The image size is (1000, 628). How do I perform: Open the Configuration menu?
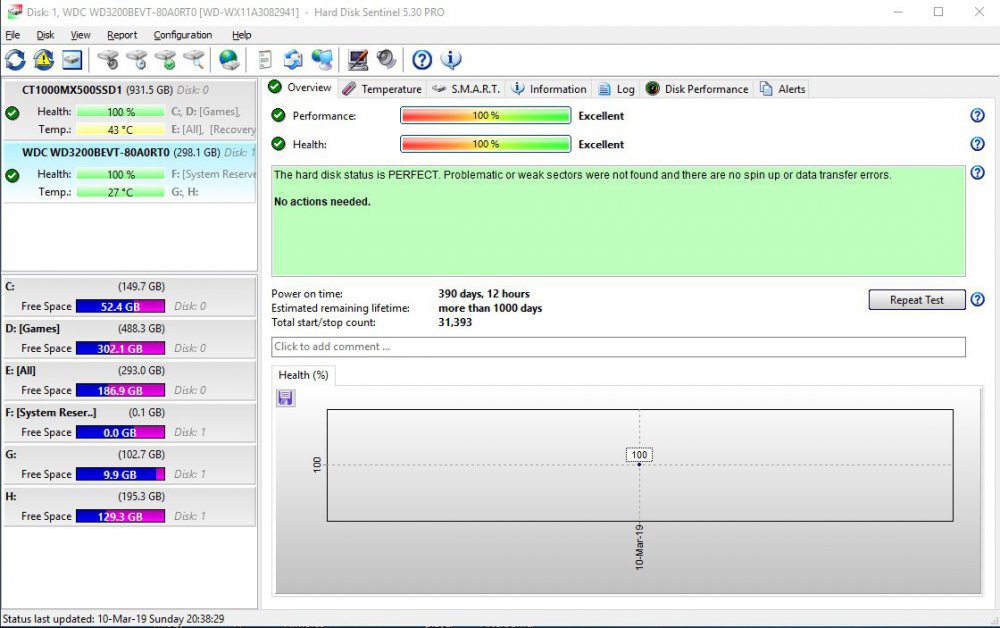pyautogui.click(x=182, y=35)
